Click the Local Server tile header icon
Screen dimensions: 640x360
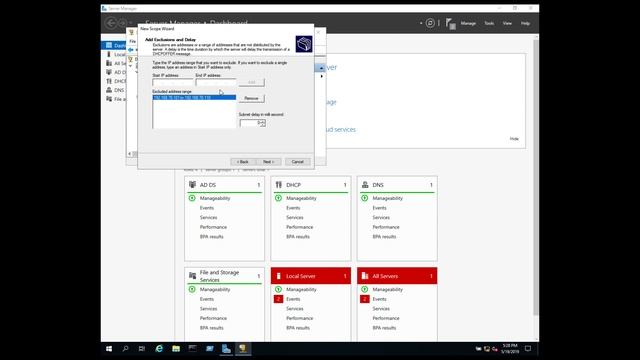click(279, 276)
